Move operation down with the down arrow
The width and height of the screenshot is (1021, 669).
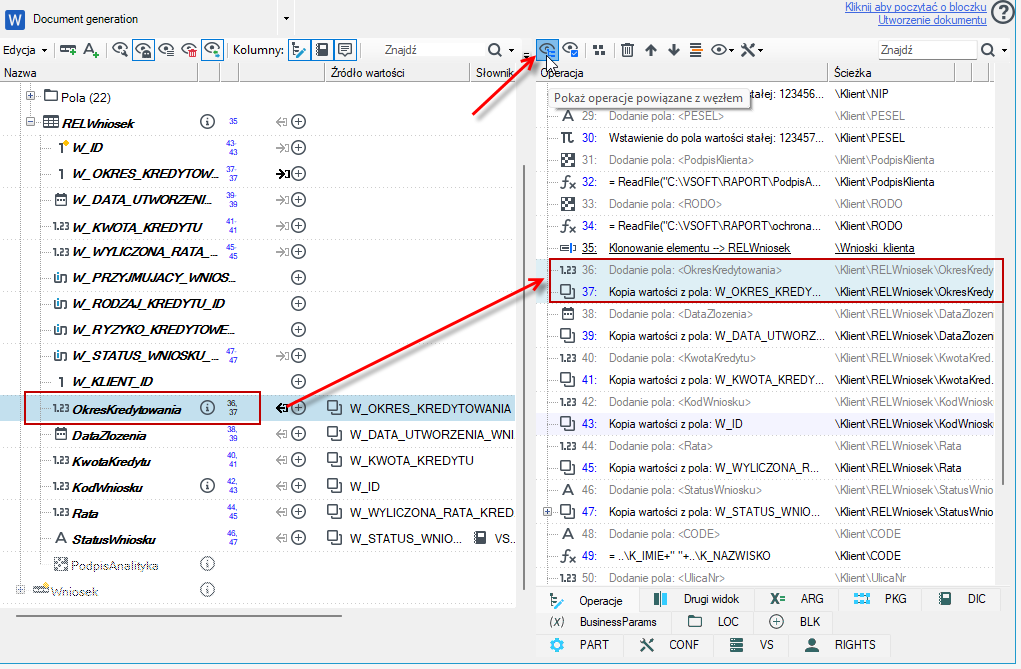[674, 50]
